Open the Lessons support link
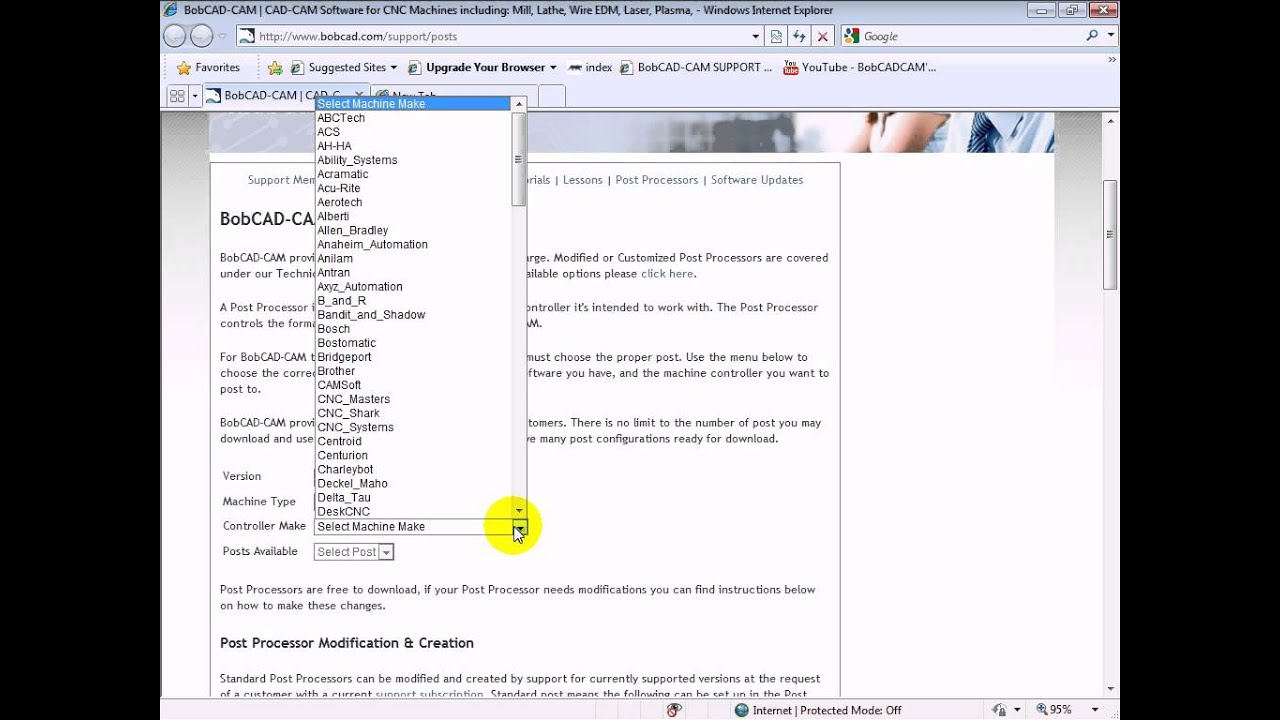Viewport: 1280px width, 720px height. click(x=583, y=180)
